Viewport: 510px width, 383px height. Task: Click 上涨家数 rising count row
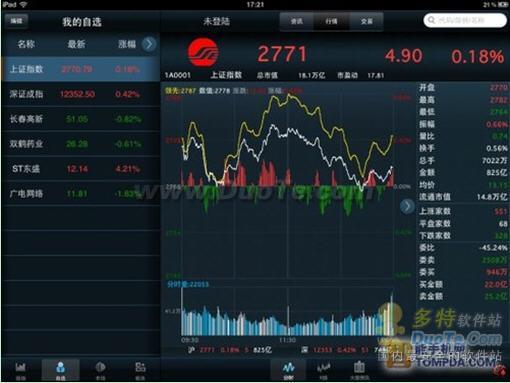click(x=463, y=211)
